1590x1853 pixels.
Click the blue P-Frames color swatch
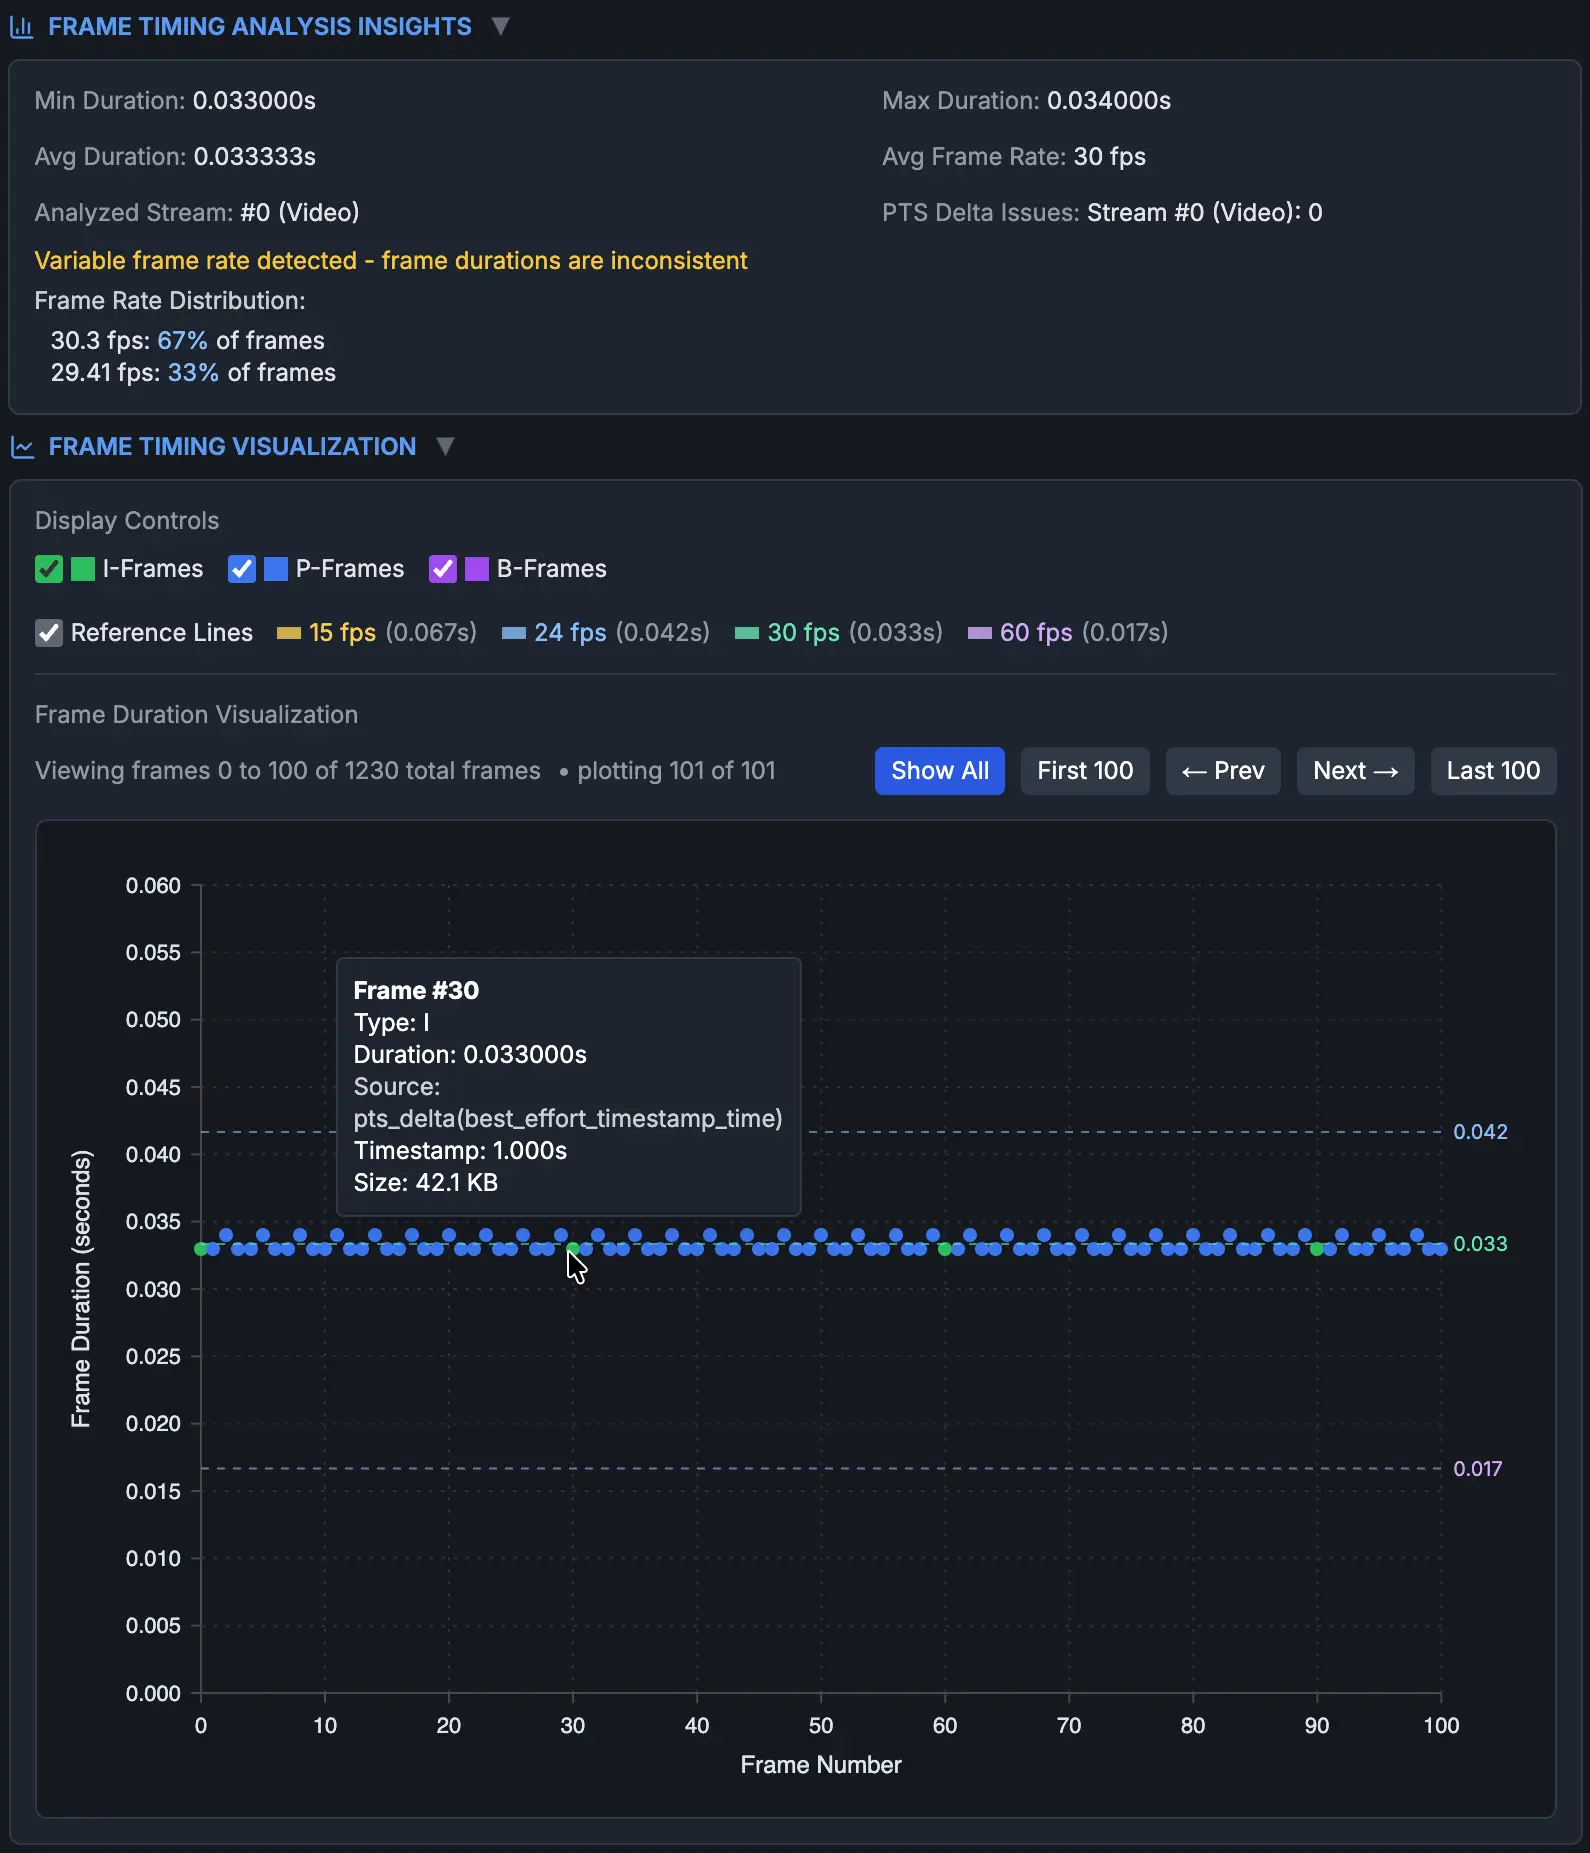pos(276,569)
